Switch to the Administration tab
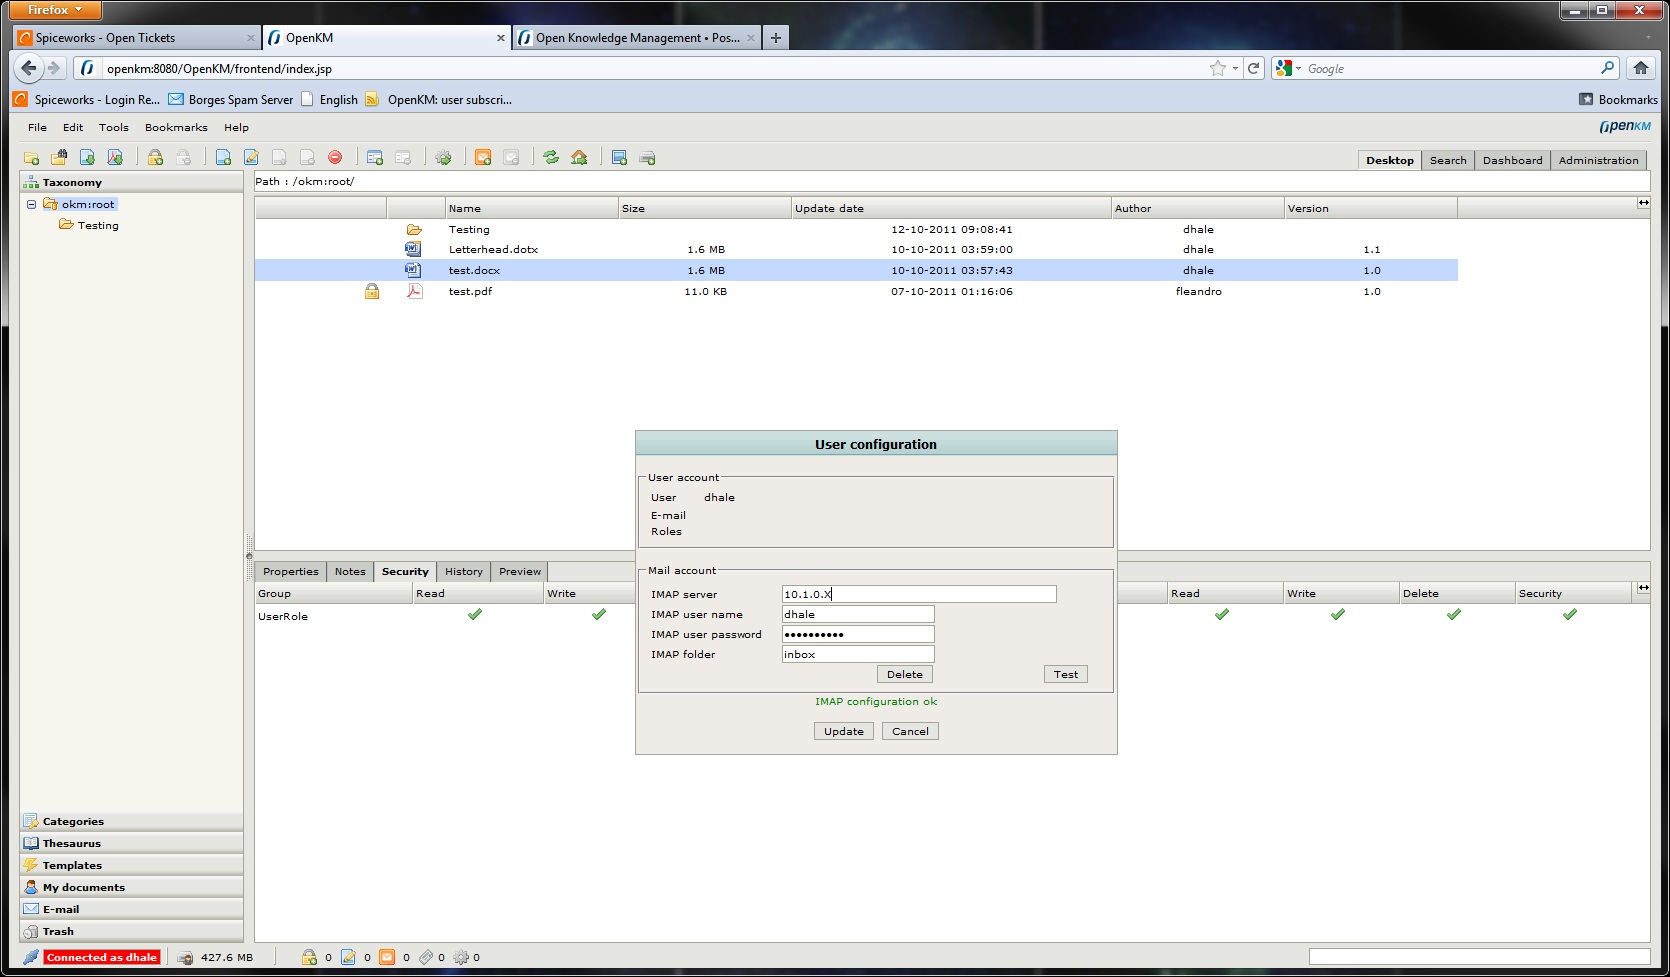 point(1597,160)
